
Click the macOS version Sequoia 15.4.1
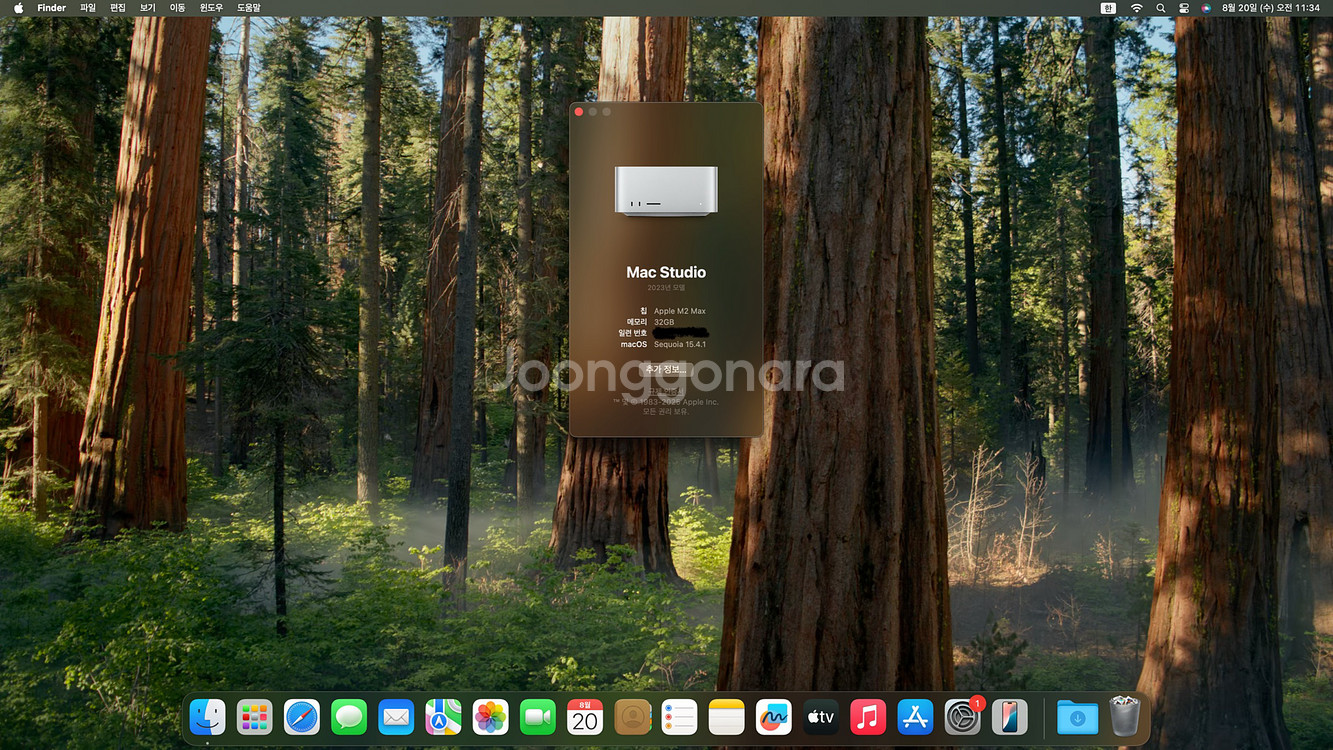click(680, 344)
